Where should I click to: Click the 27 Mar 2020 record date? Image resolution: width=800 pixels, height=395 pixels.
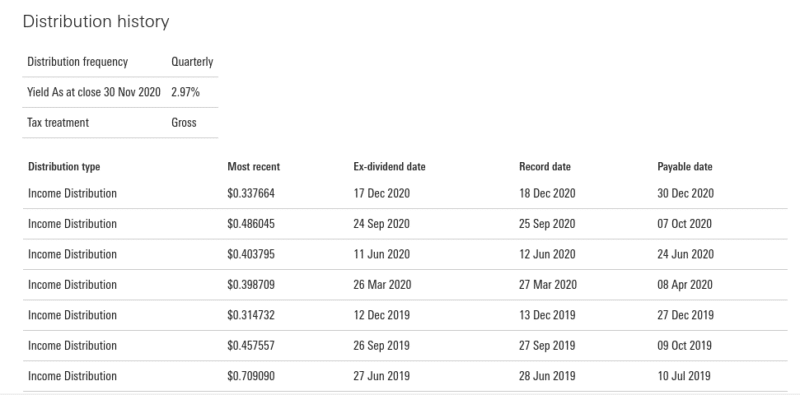pos(548,285)
